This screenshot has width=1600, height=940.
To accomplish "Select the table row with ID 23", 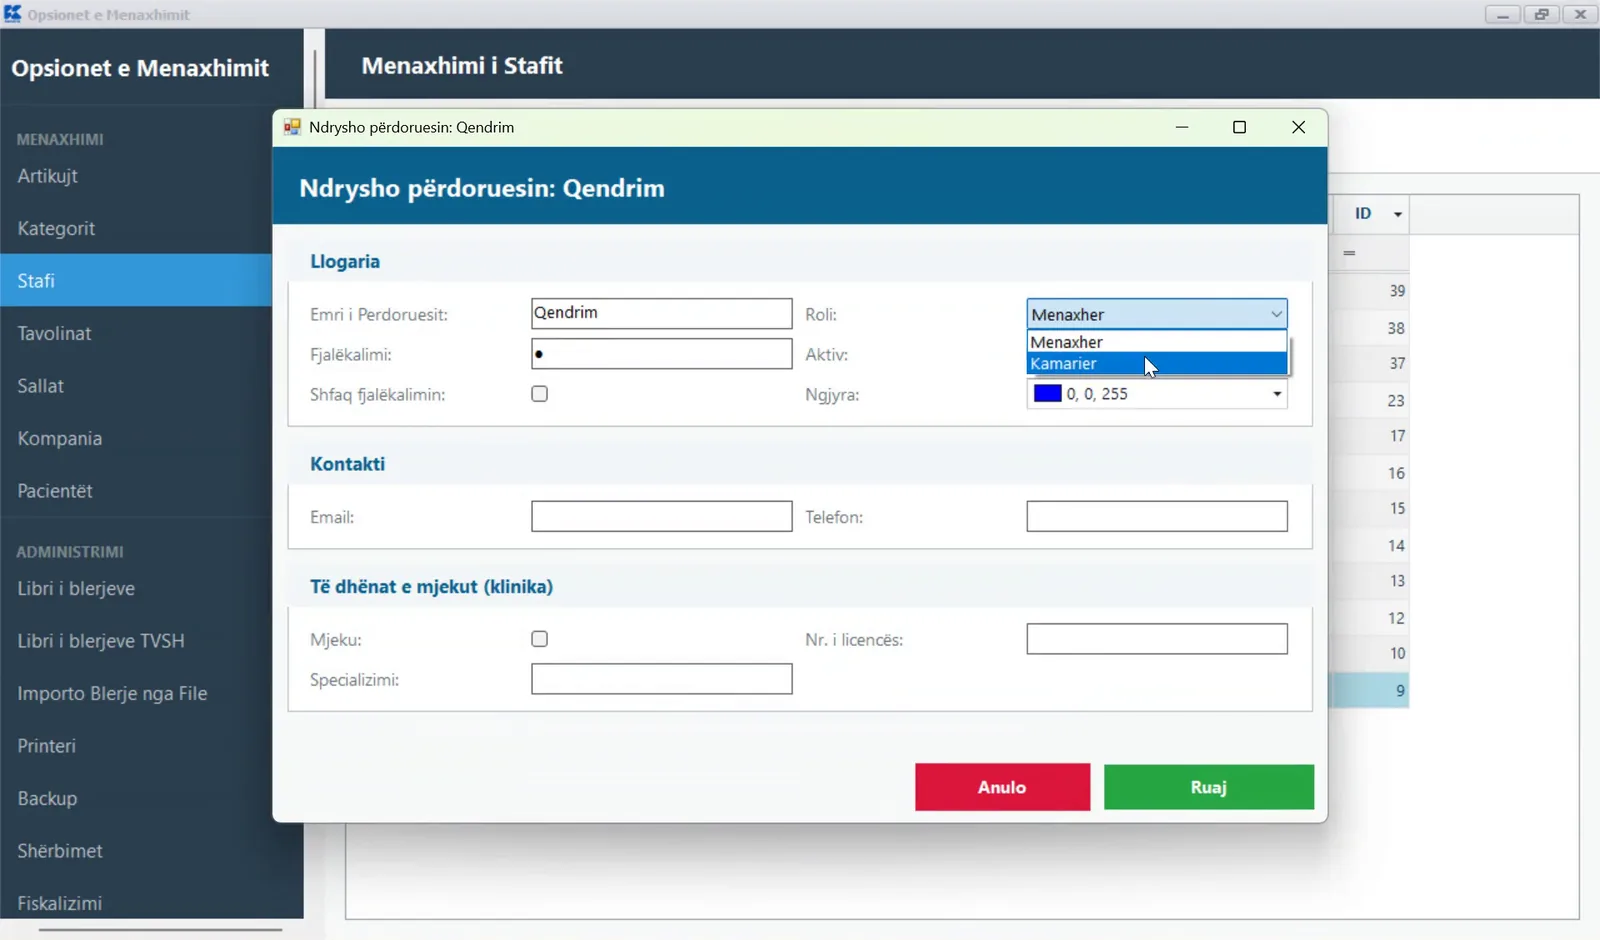I will tap(1371, 400).
